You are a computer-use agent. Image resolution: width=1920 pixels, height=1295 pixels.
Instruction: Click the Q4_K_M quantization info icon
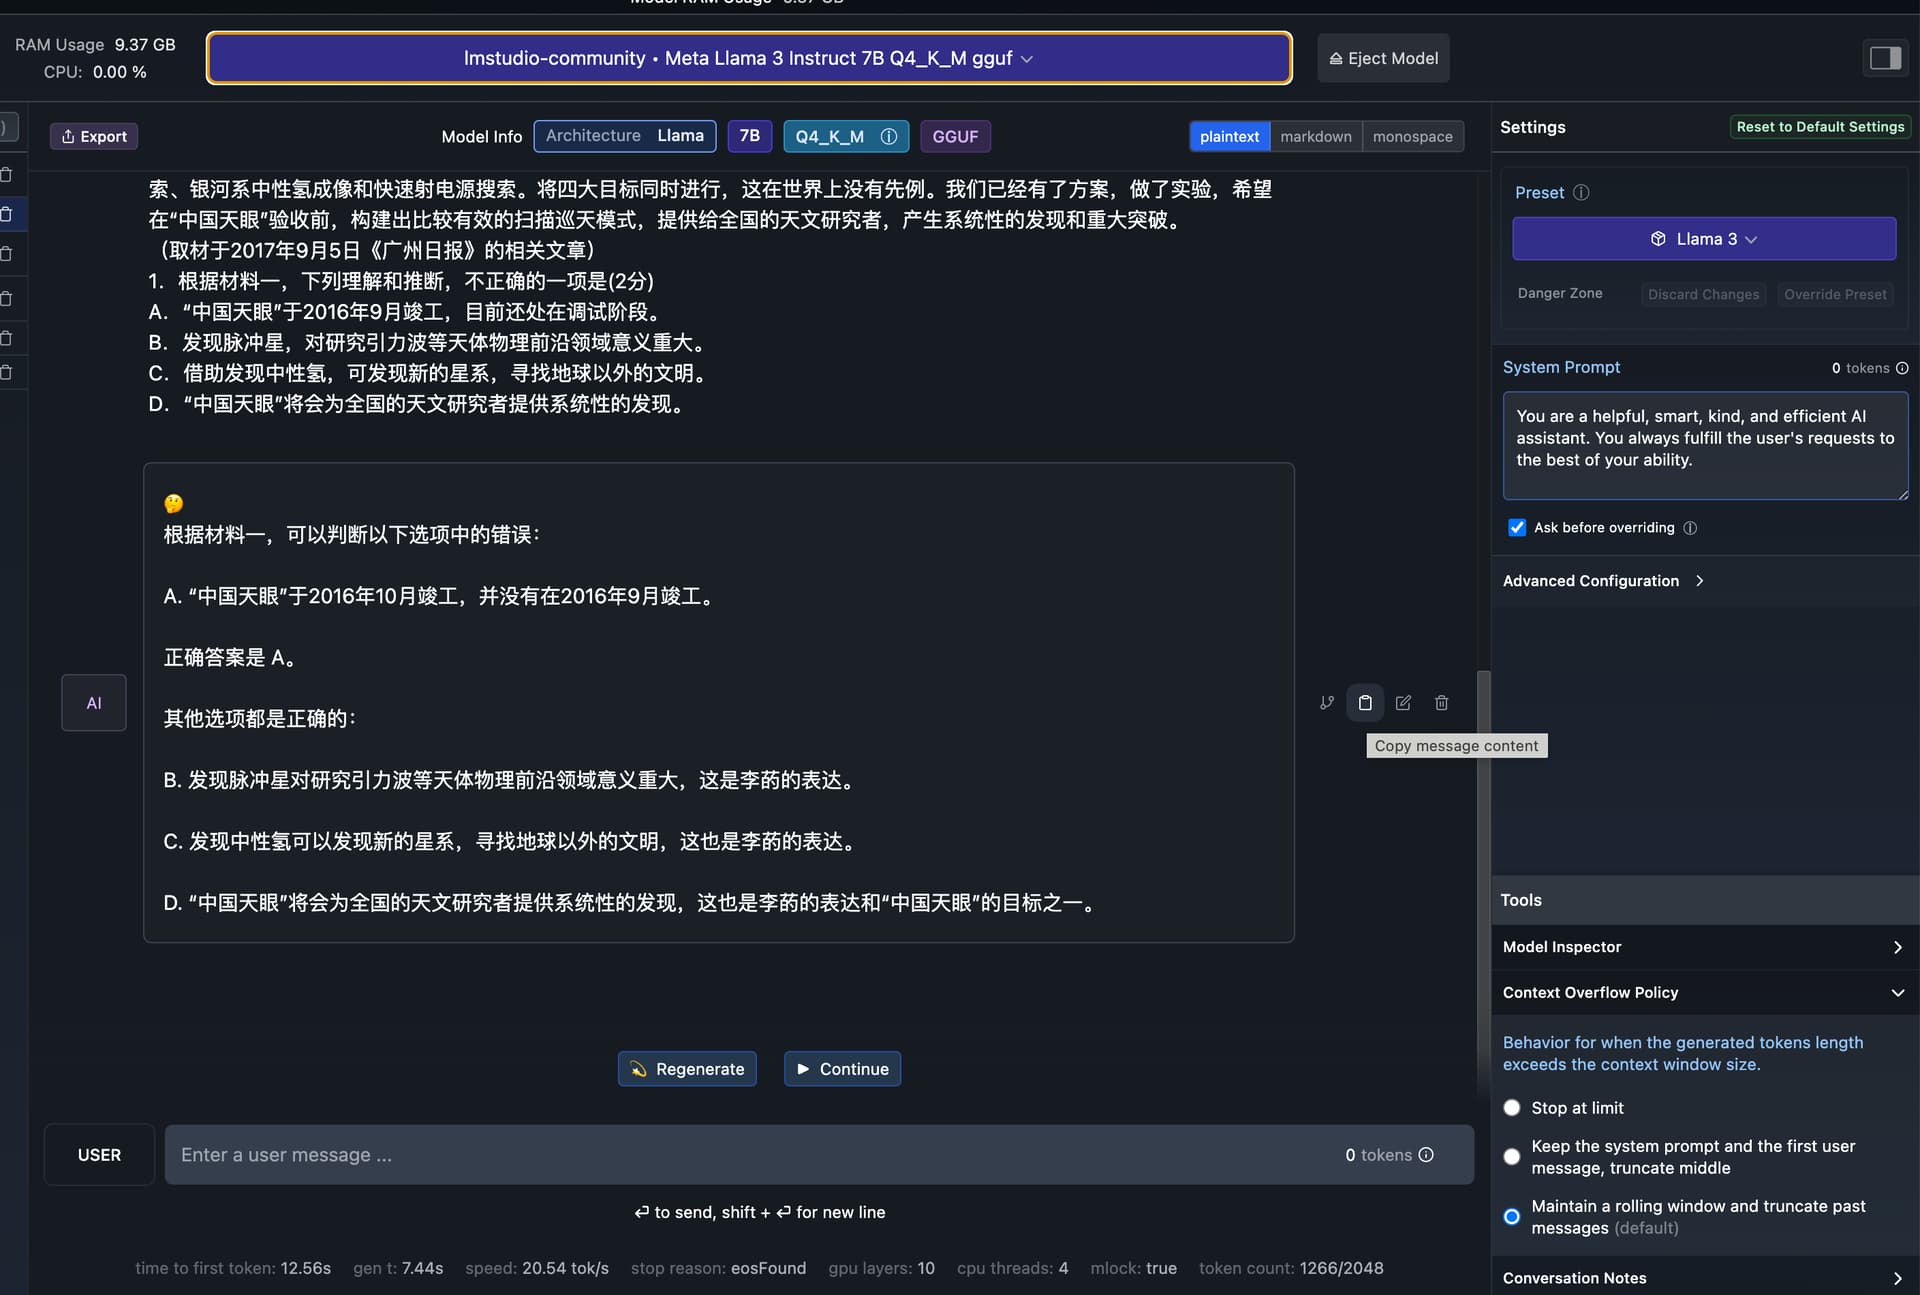coord(888,137)
